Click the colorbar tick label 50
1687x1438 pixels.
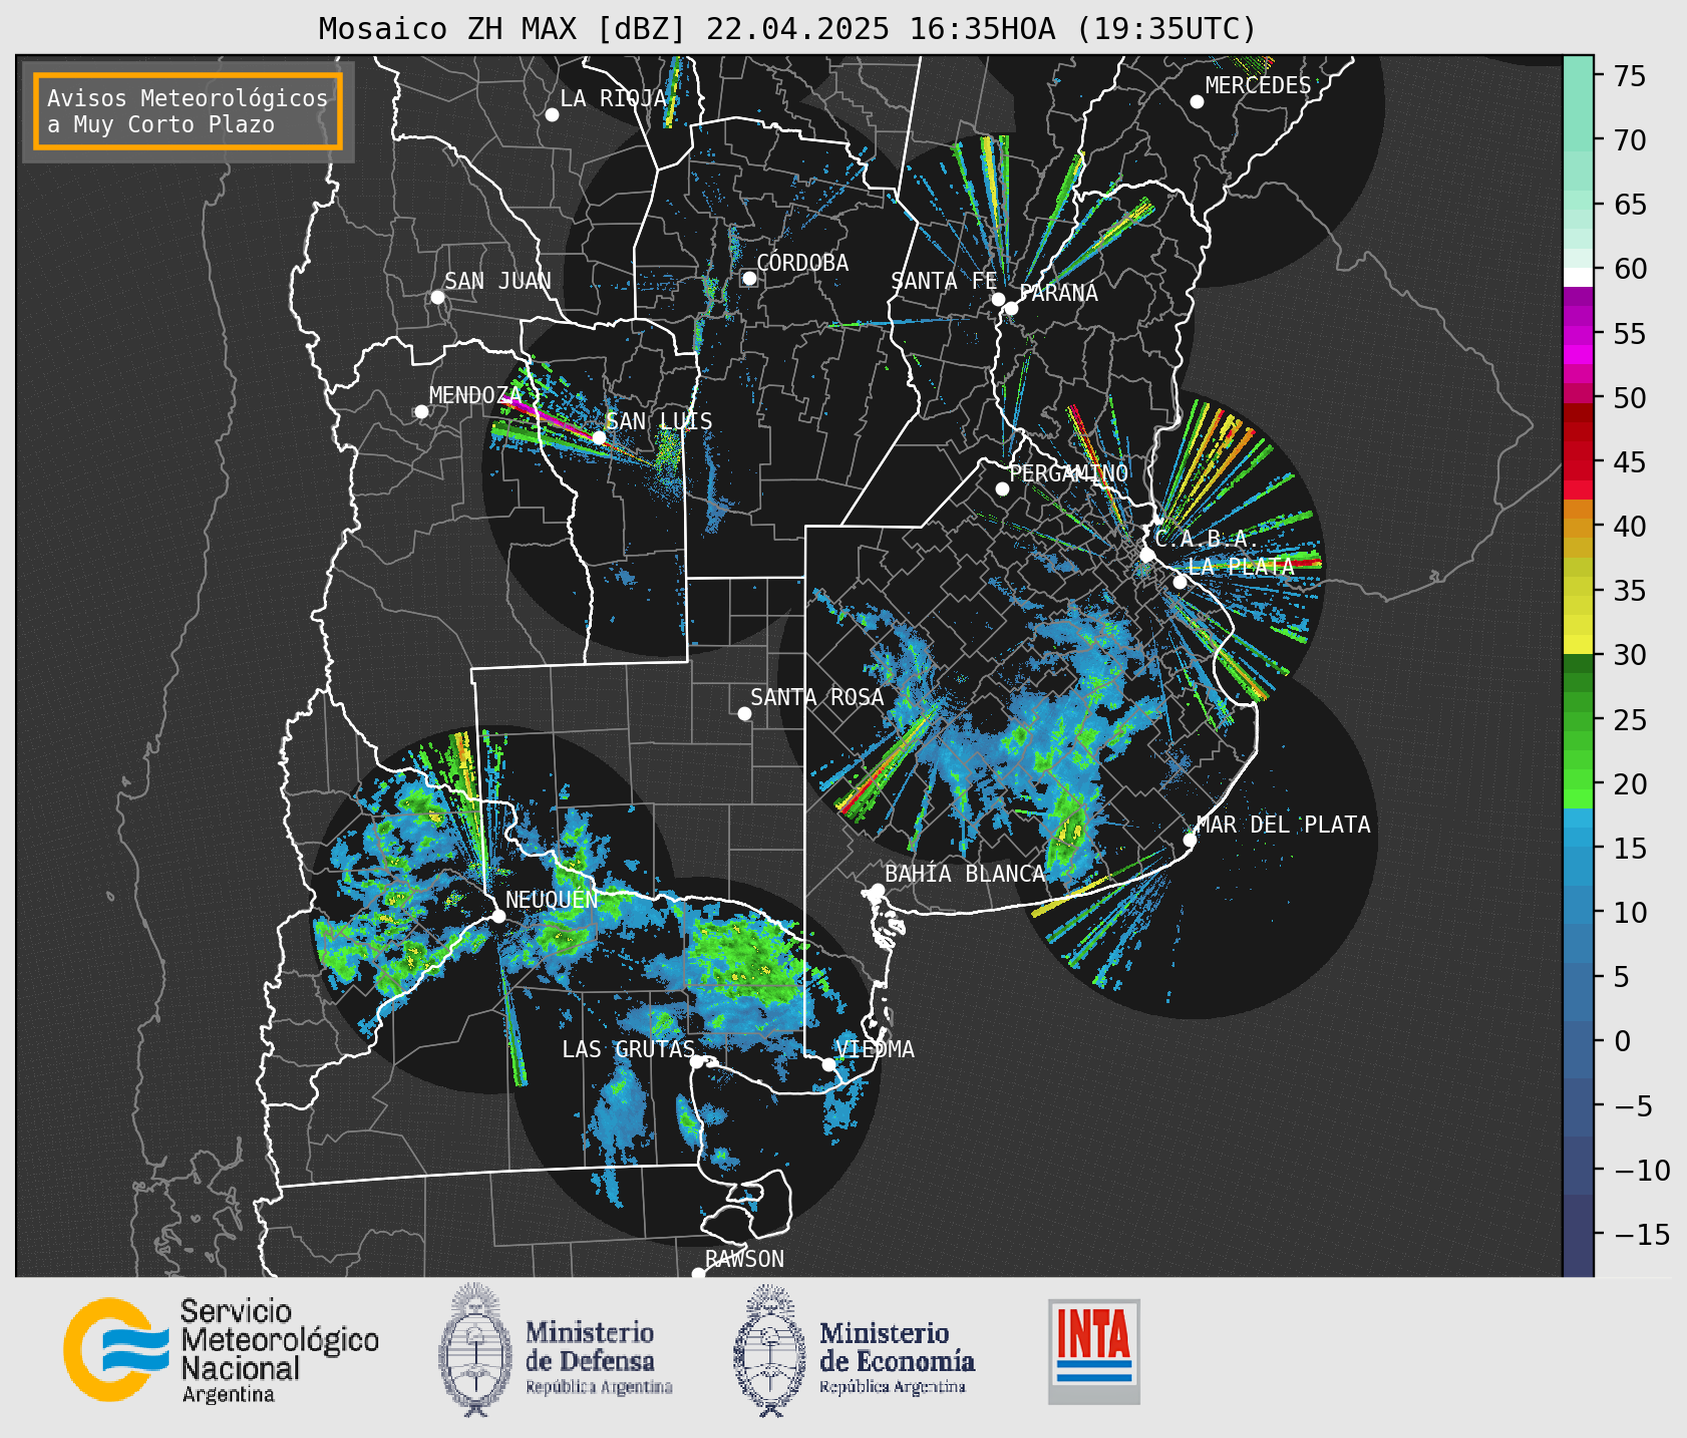1629,398
